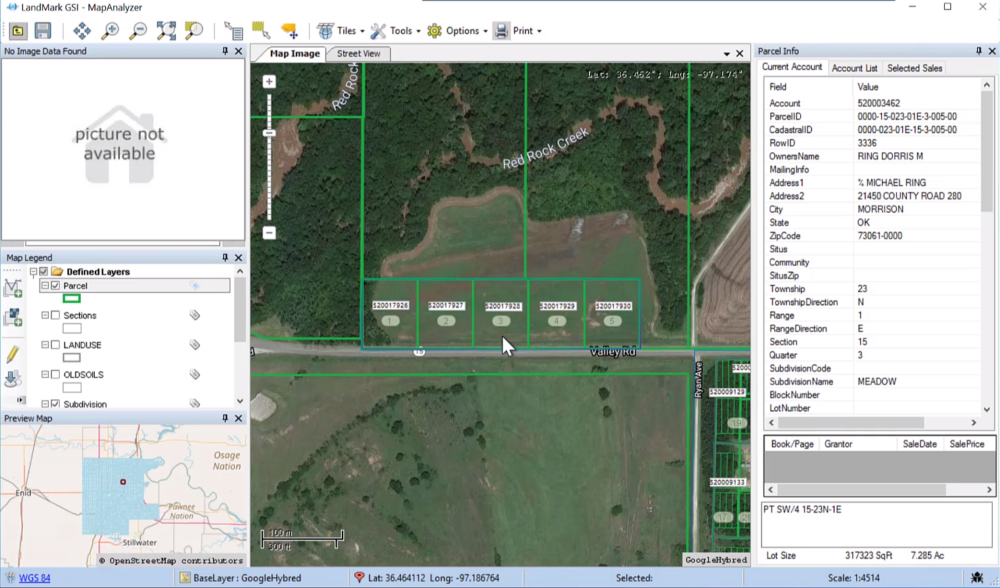Check the OLDSOILS layer checkbox
The height and width of the screenshot is (588, 1000).
point(55,375)
